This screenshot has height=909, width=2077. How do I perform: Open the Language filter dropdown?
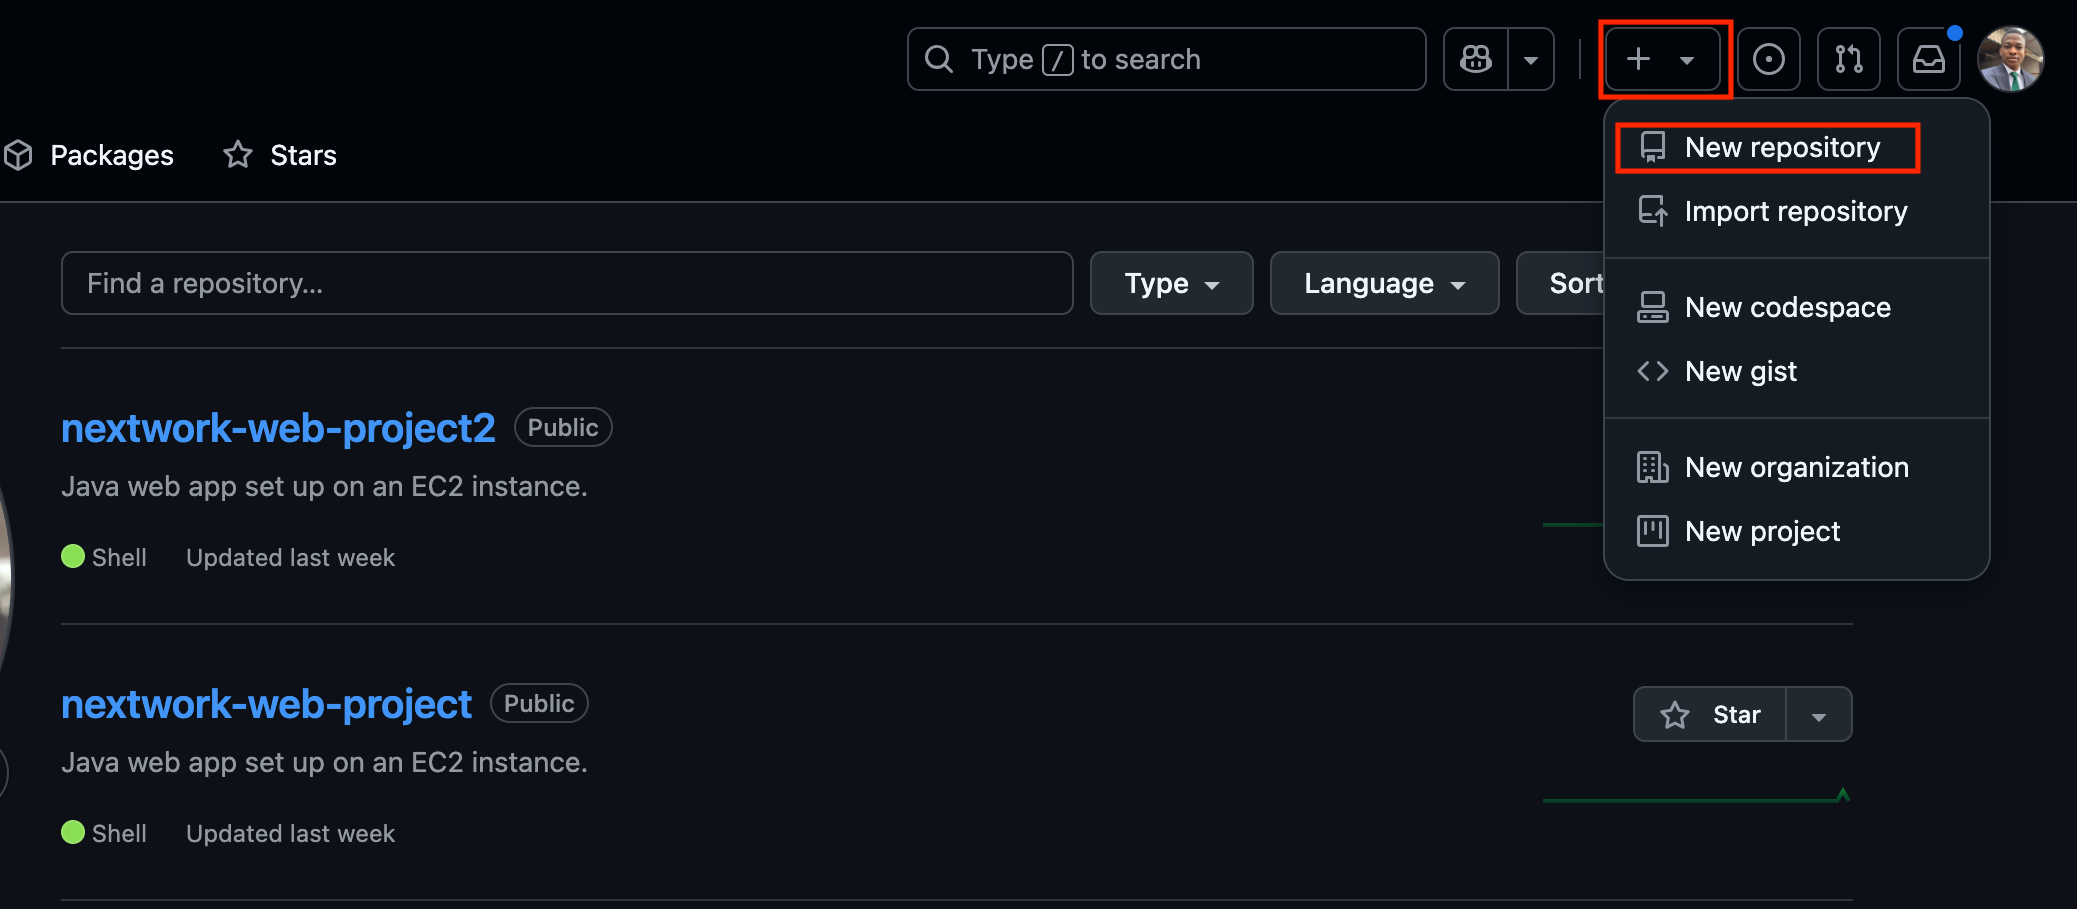[1384, 283]
